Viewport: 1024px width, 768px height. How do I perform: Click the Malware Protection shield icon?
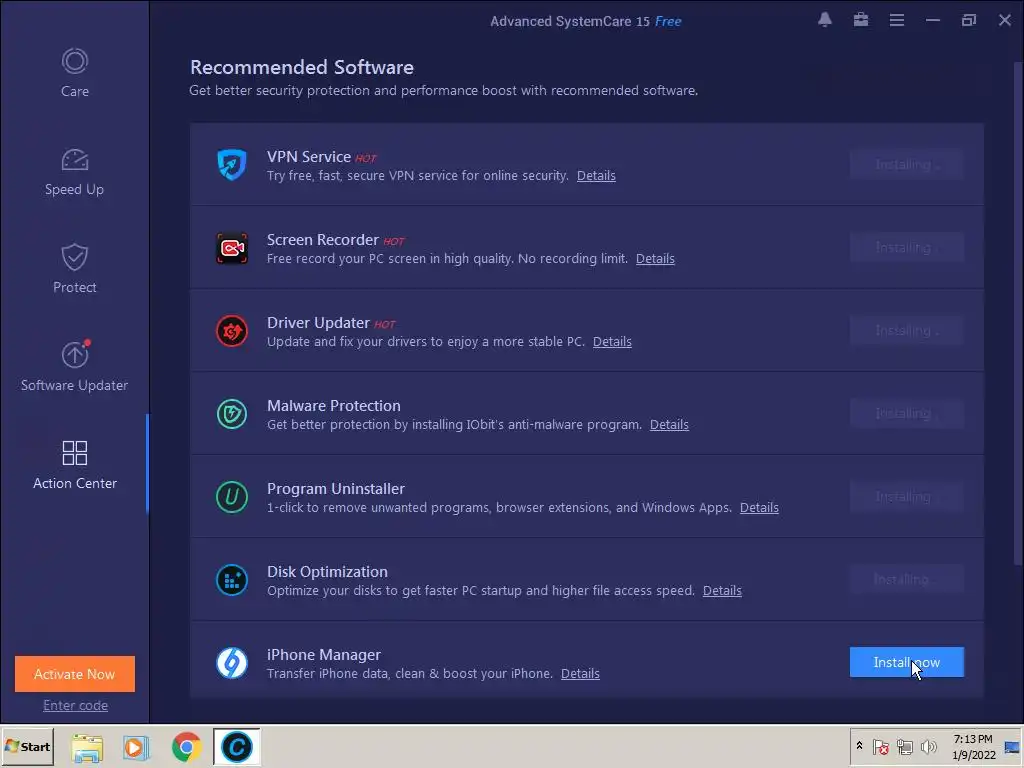[x=232, y=414]
